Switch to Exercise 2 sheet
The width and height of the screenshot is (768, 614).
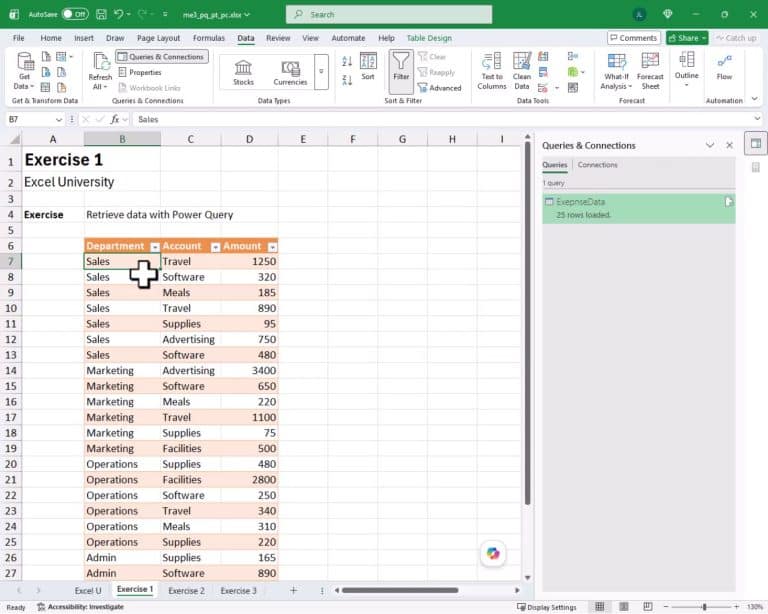(186, 590)
